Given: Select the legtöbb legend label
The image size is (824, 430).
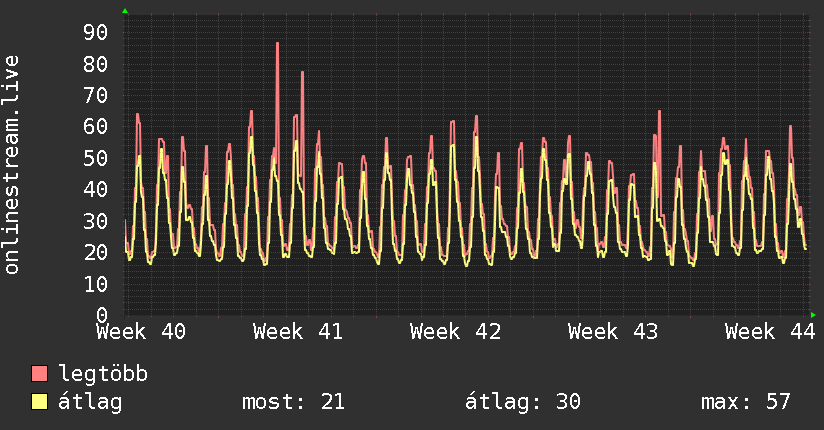Looking at the screenshot, I should (103, 374).
